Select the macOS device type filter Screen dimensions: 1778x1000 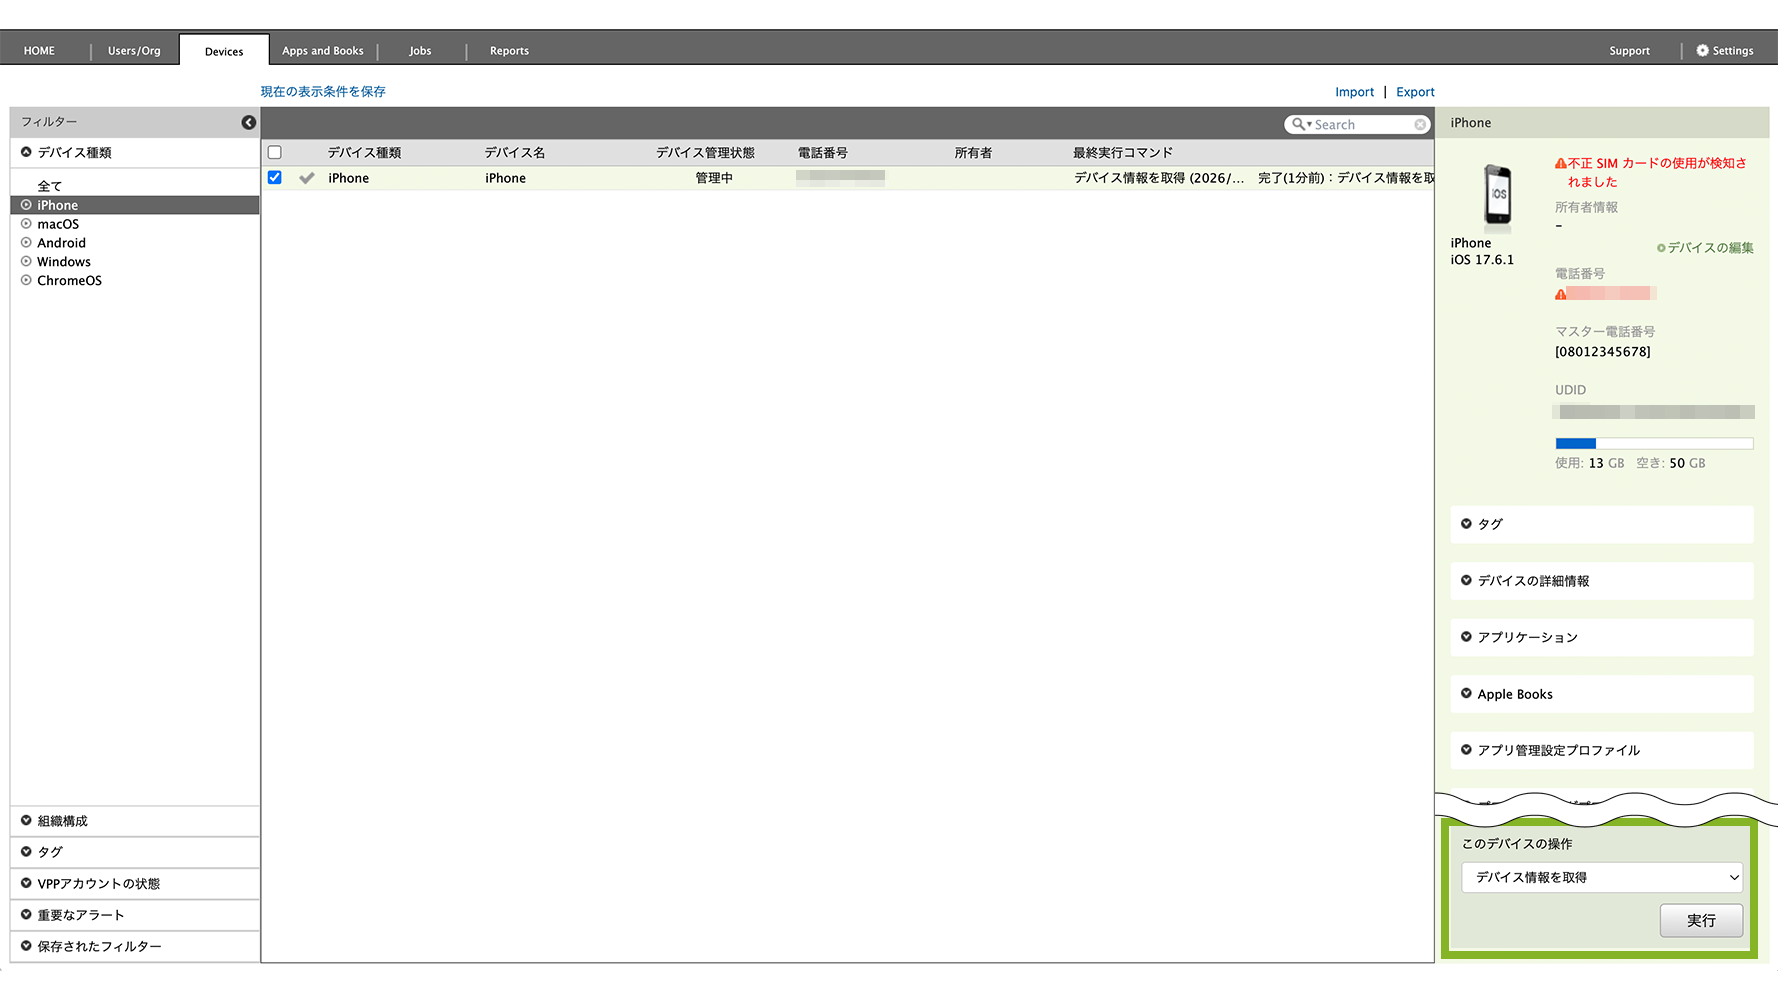click(58, 224)
